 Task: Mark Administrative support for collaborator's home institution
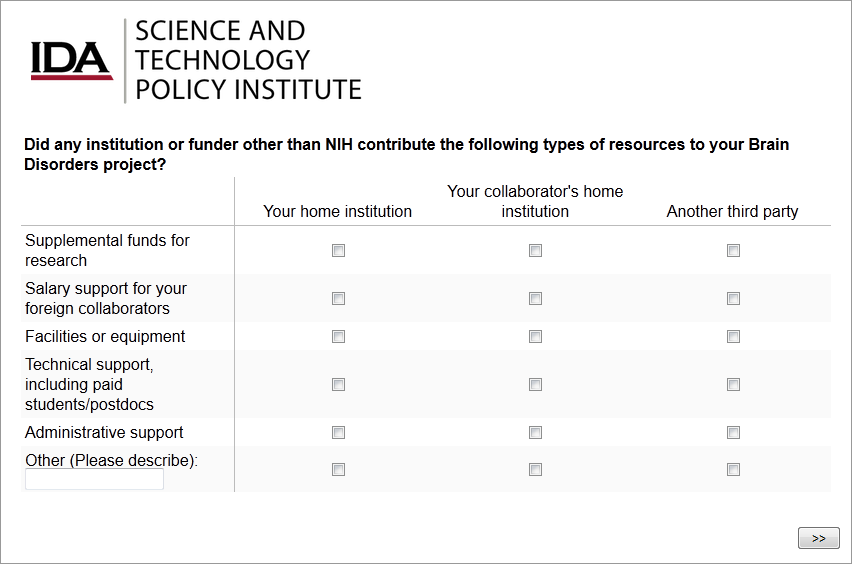535,433
